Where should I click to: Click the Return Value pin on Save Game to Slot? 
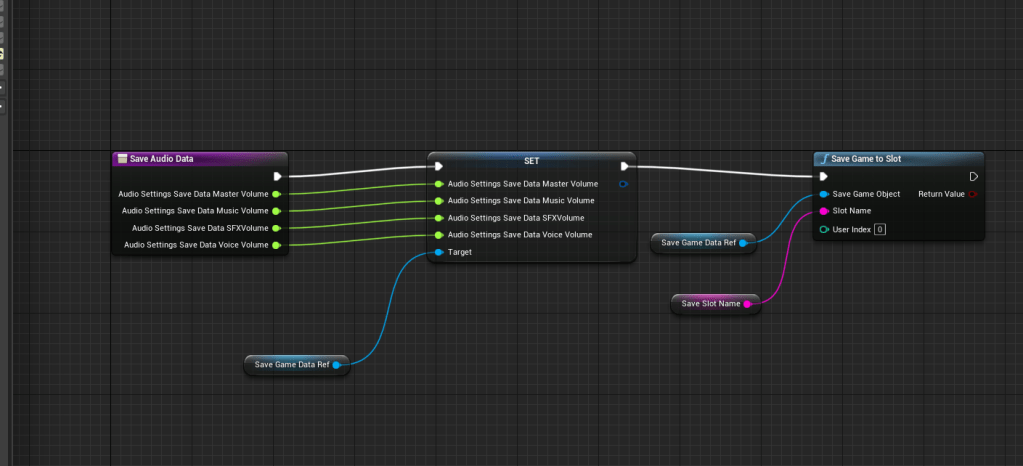(973, 194)
